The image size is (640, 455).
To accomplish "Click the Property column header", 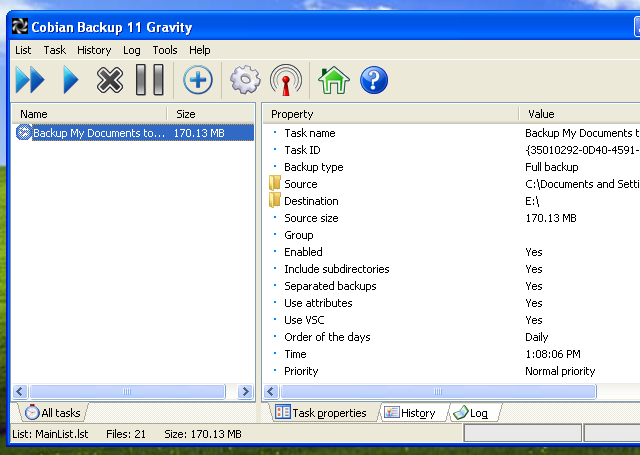I will pyautogui.click(x=391, y=114).
